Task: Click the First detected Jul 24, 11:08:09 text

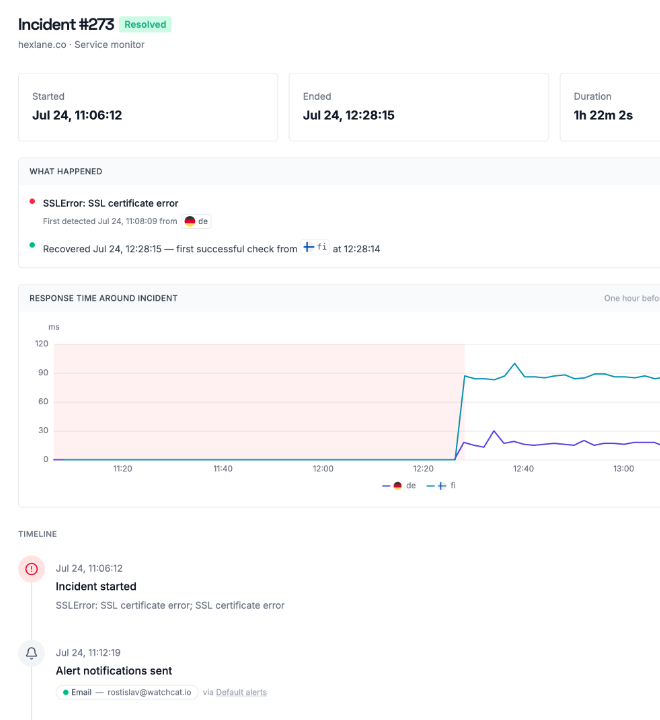Action: [110, 221]
